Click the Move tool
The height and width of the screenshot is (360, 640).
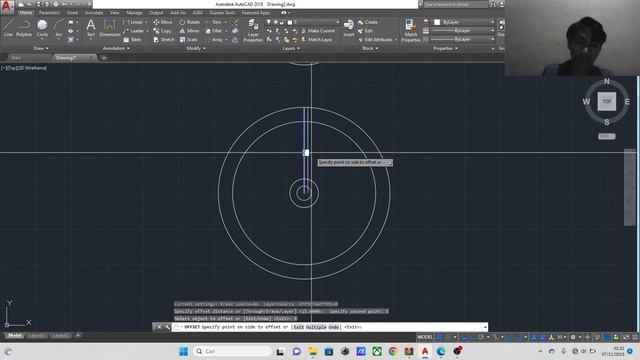[x=162, y=22]
